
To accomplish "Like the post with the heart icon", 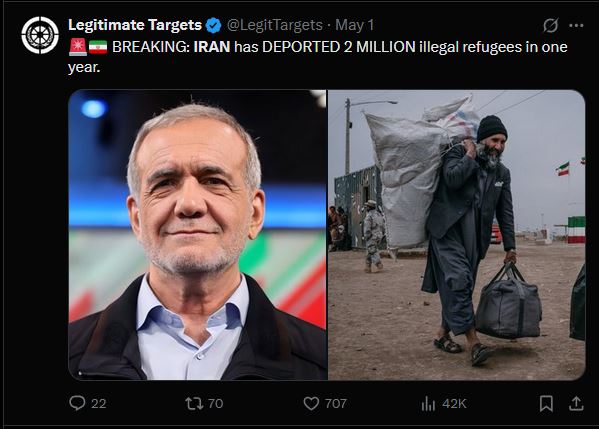I will click(x=311, y=403).
